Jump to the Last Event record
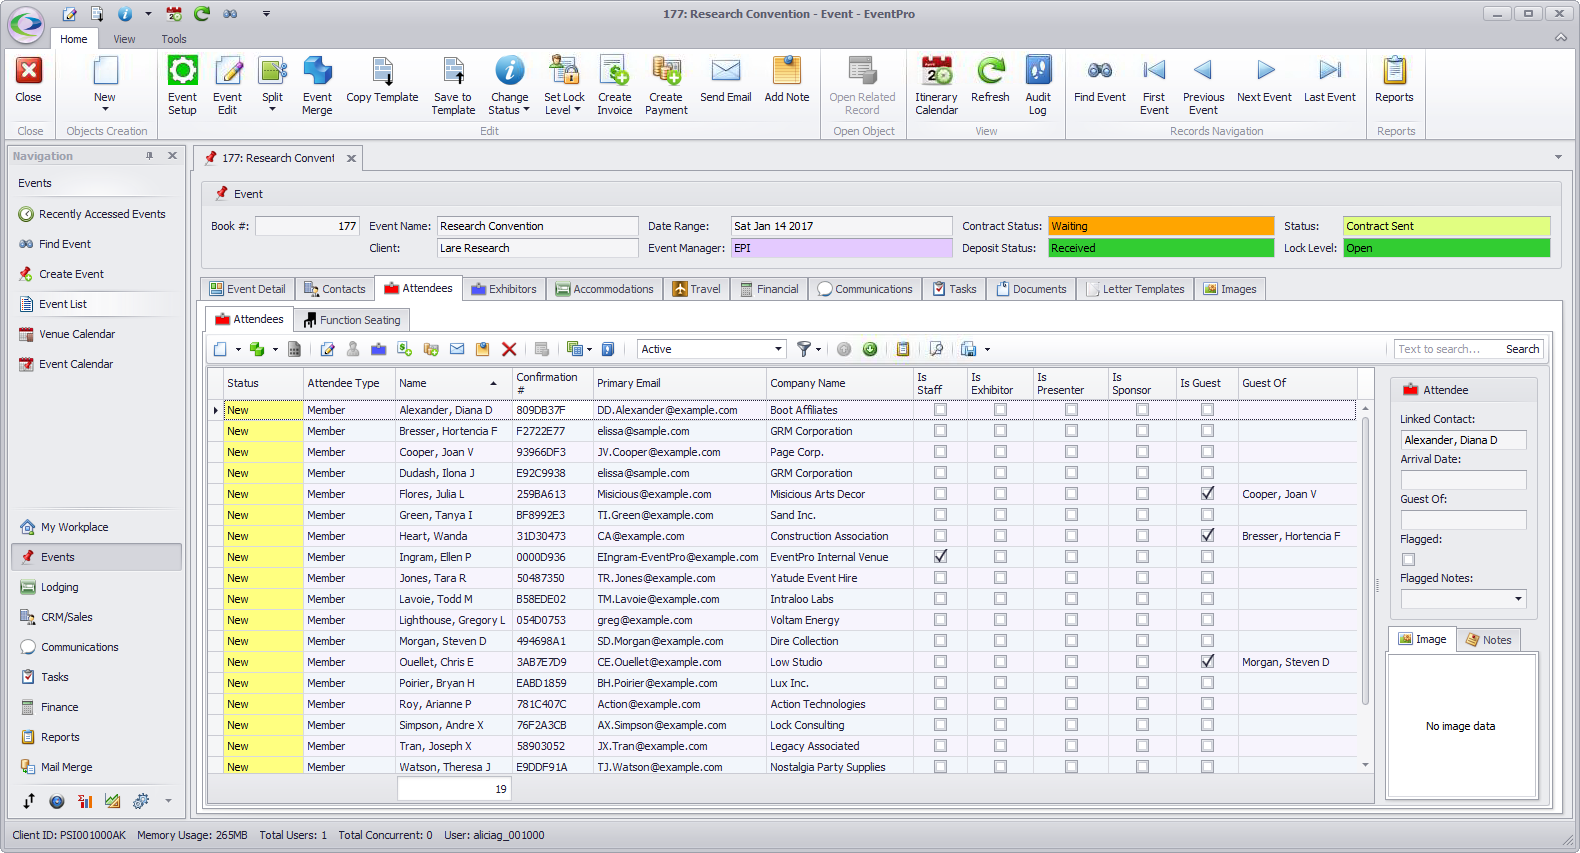The height and width of the screenshot is (853, 1580). (x=1330, y=80)
